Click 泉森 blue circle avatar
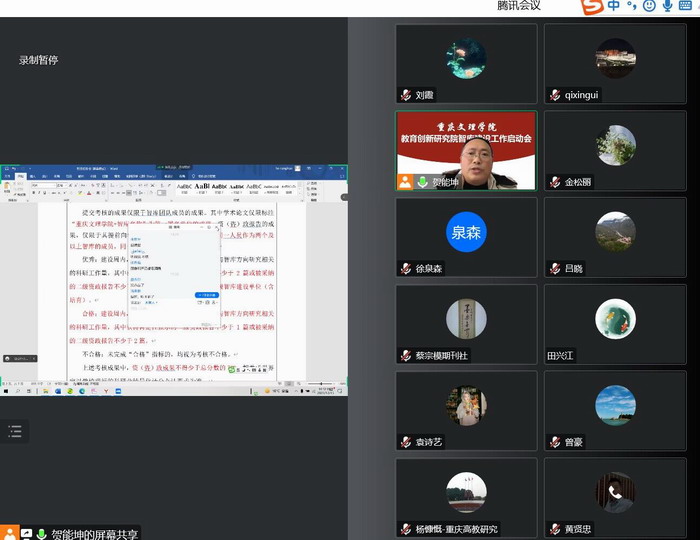Image resolution: width=700 pixels, height=540 pixels. point(466,232)
